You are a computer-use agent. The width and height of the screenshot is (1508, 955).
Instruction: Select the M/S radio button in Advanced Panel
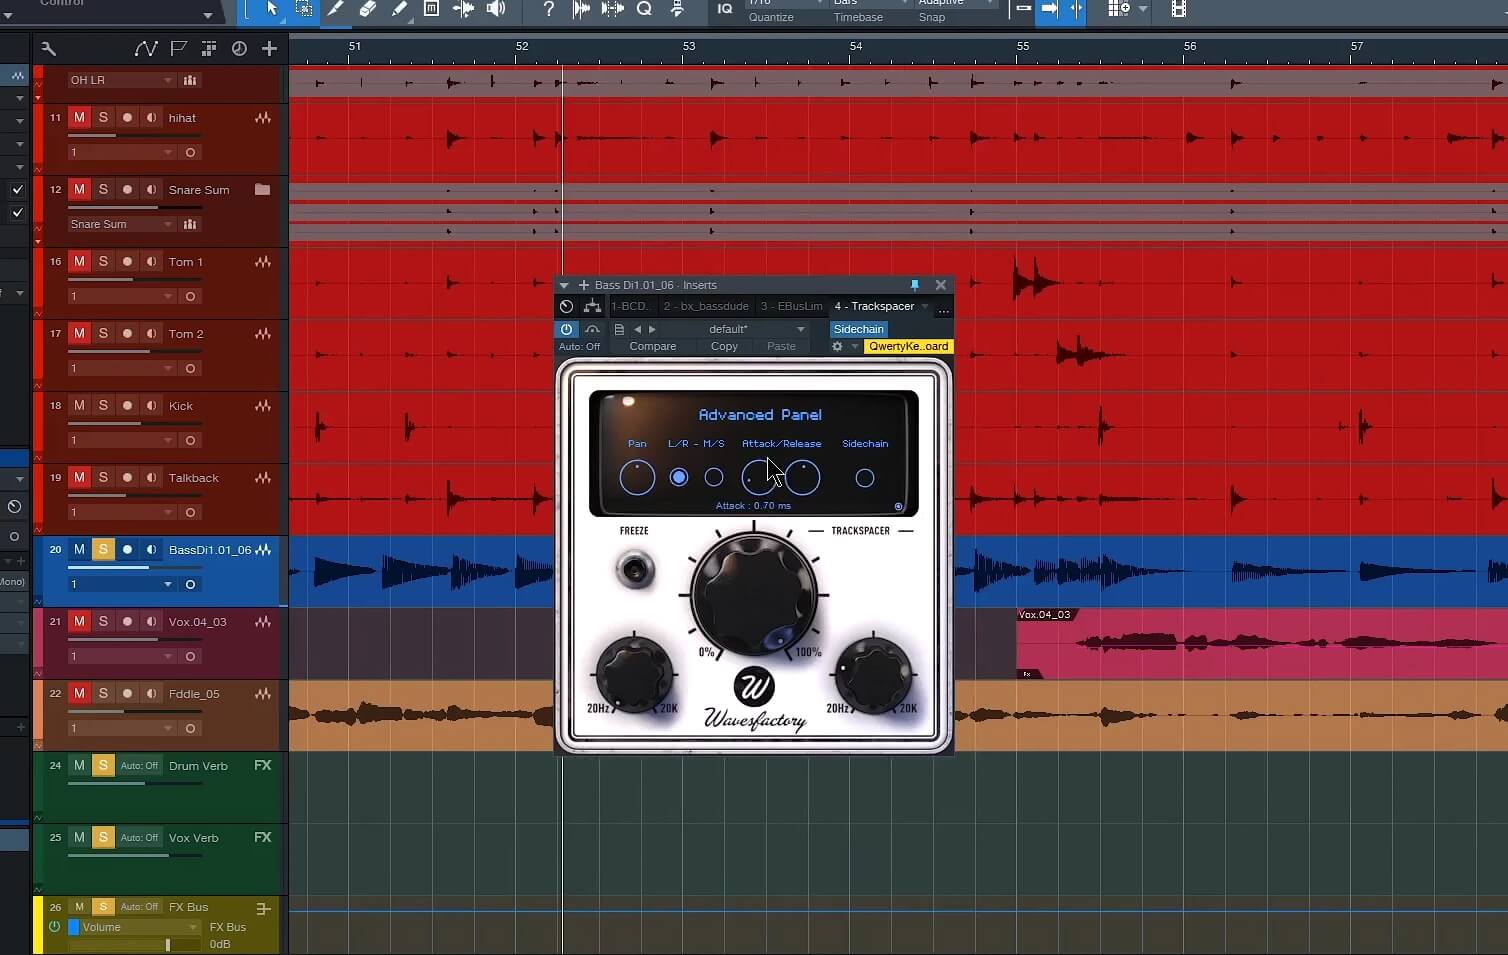pos(714,478)
